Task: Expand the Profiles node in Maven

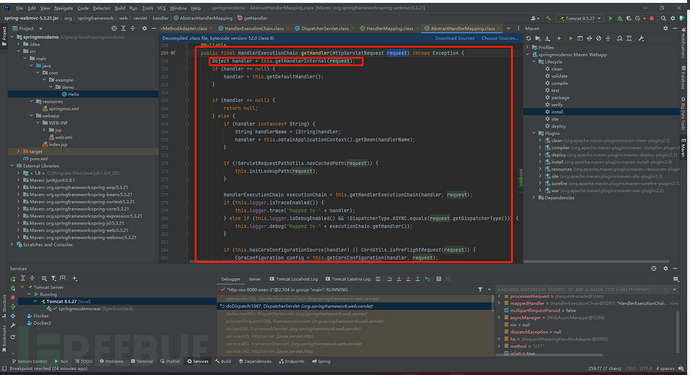Action: click(528, 47)
